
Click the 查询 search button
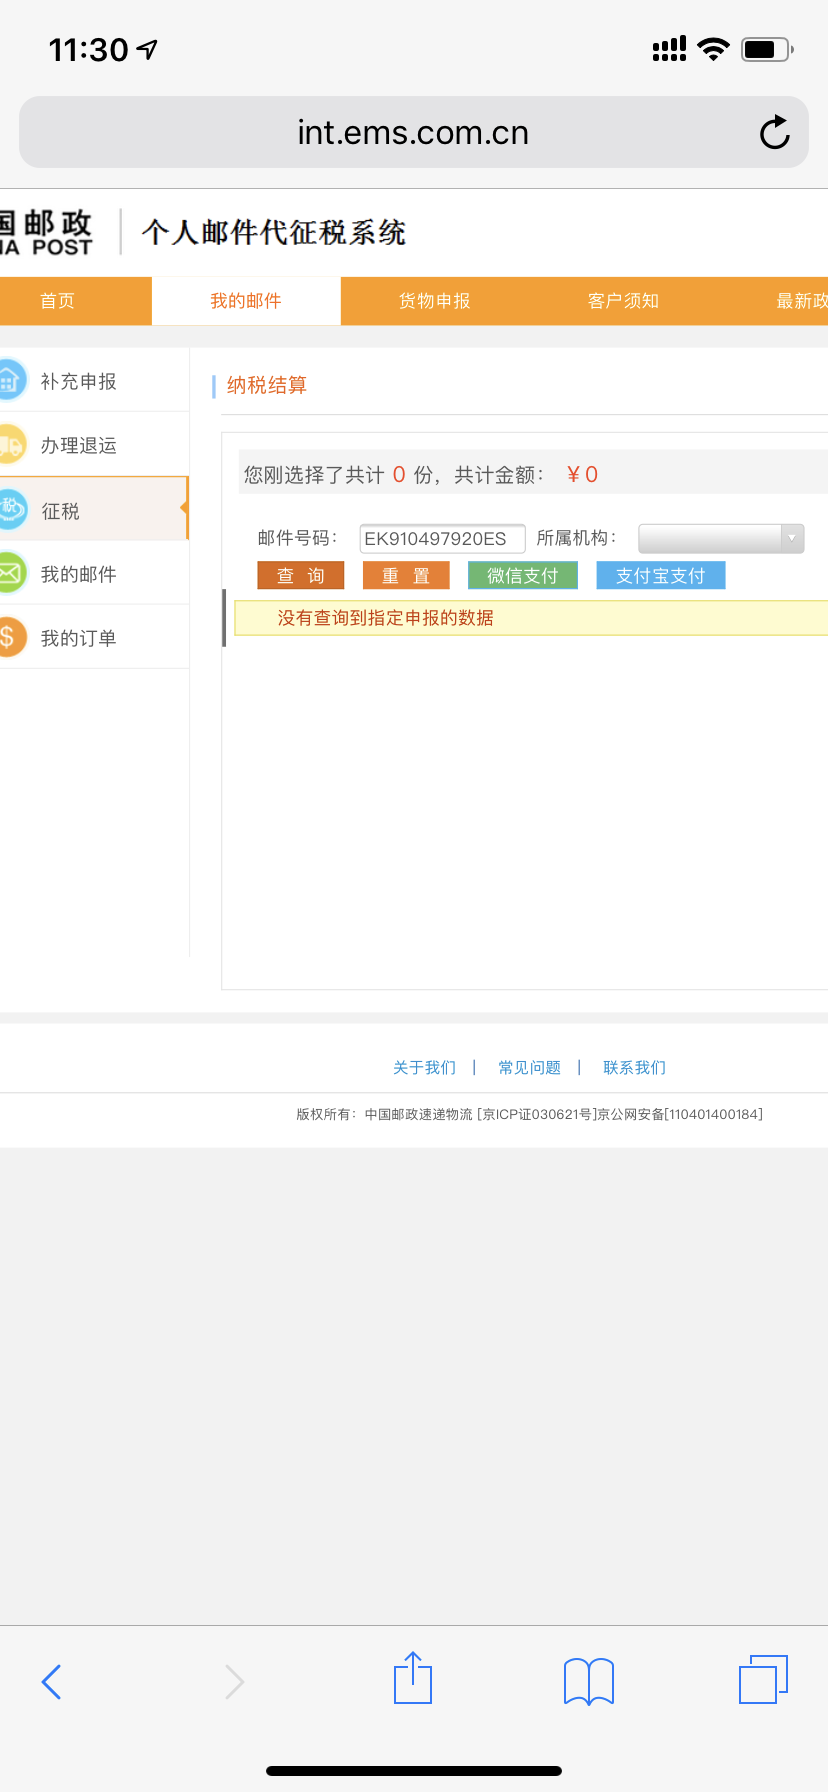click(x=301, y=575)
